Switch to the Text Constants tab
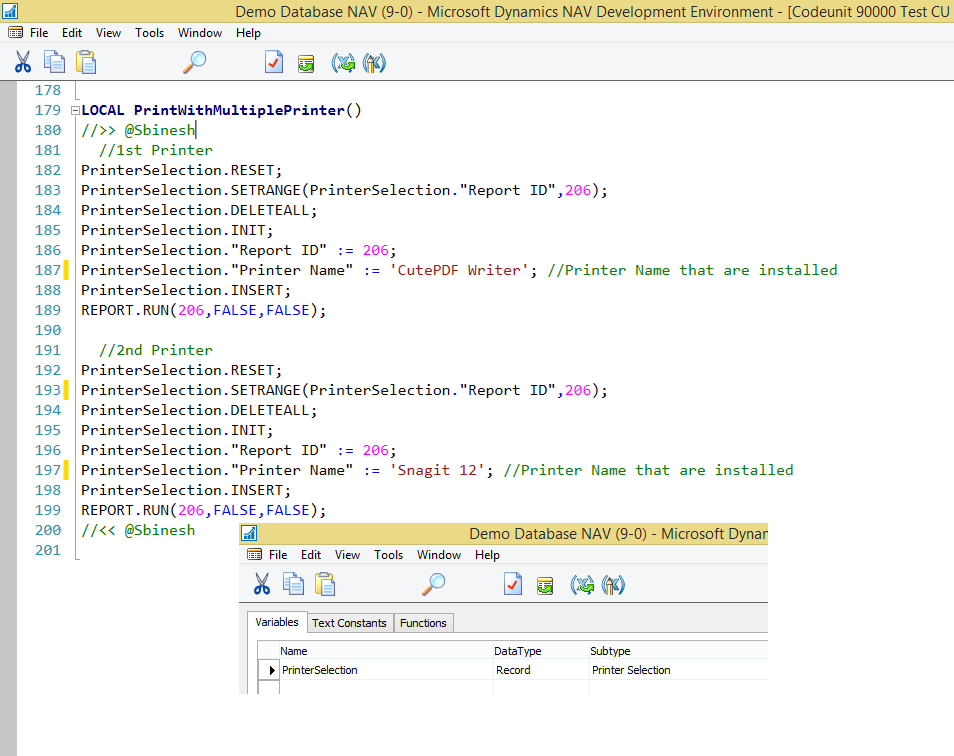The image size is (954, 756). (x=349, y=622)
